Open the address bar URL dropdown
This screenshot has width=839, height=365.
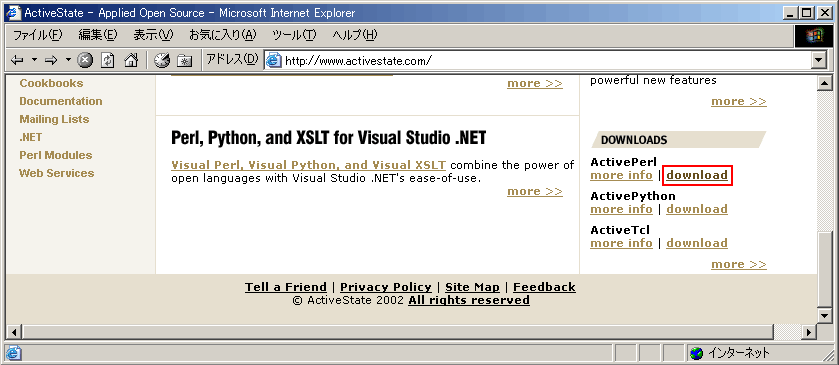tap(818, 61)
